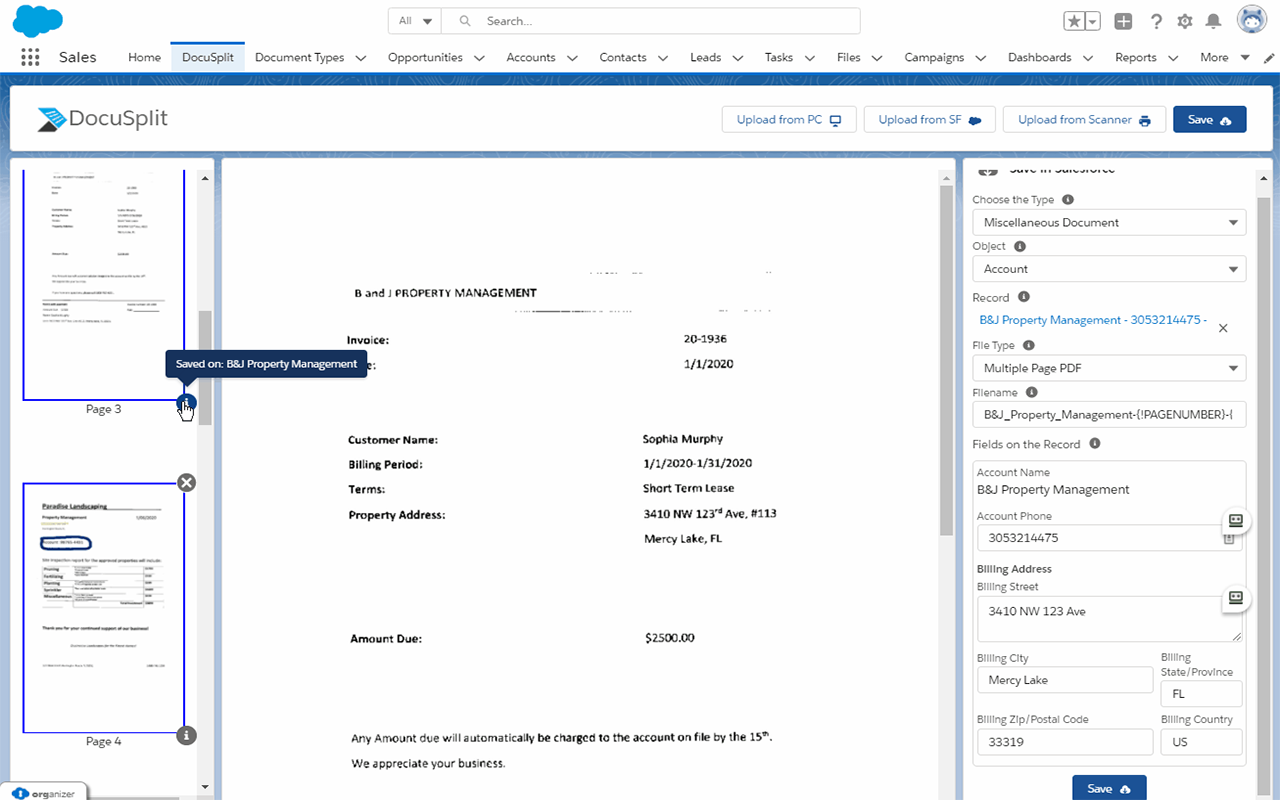The height and width of the screenshot is (800, 1280).
Task: Go to the Home tab
Action: pos(144,57)
